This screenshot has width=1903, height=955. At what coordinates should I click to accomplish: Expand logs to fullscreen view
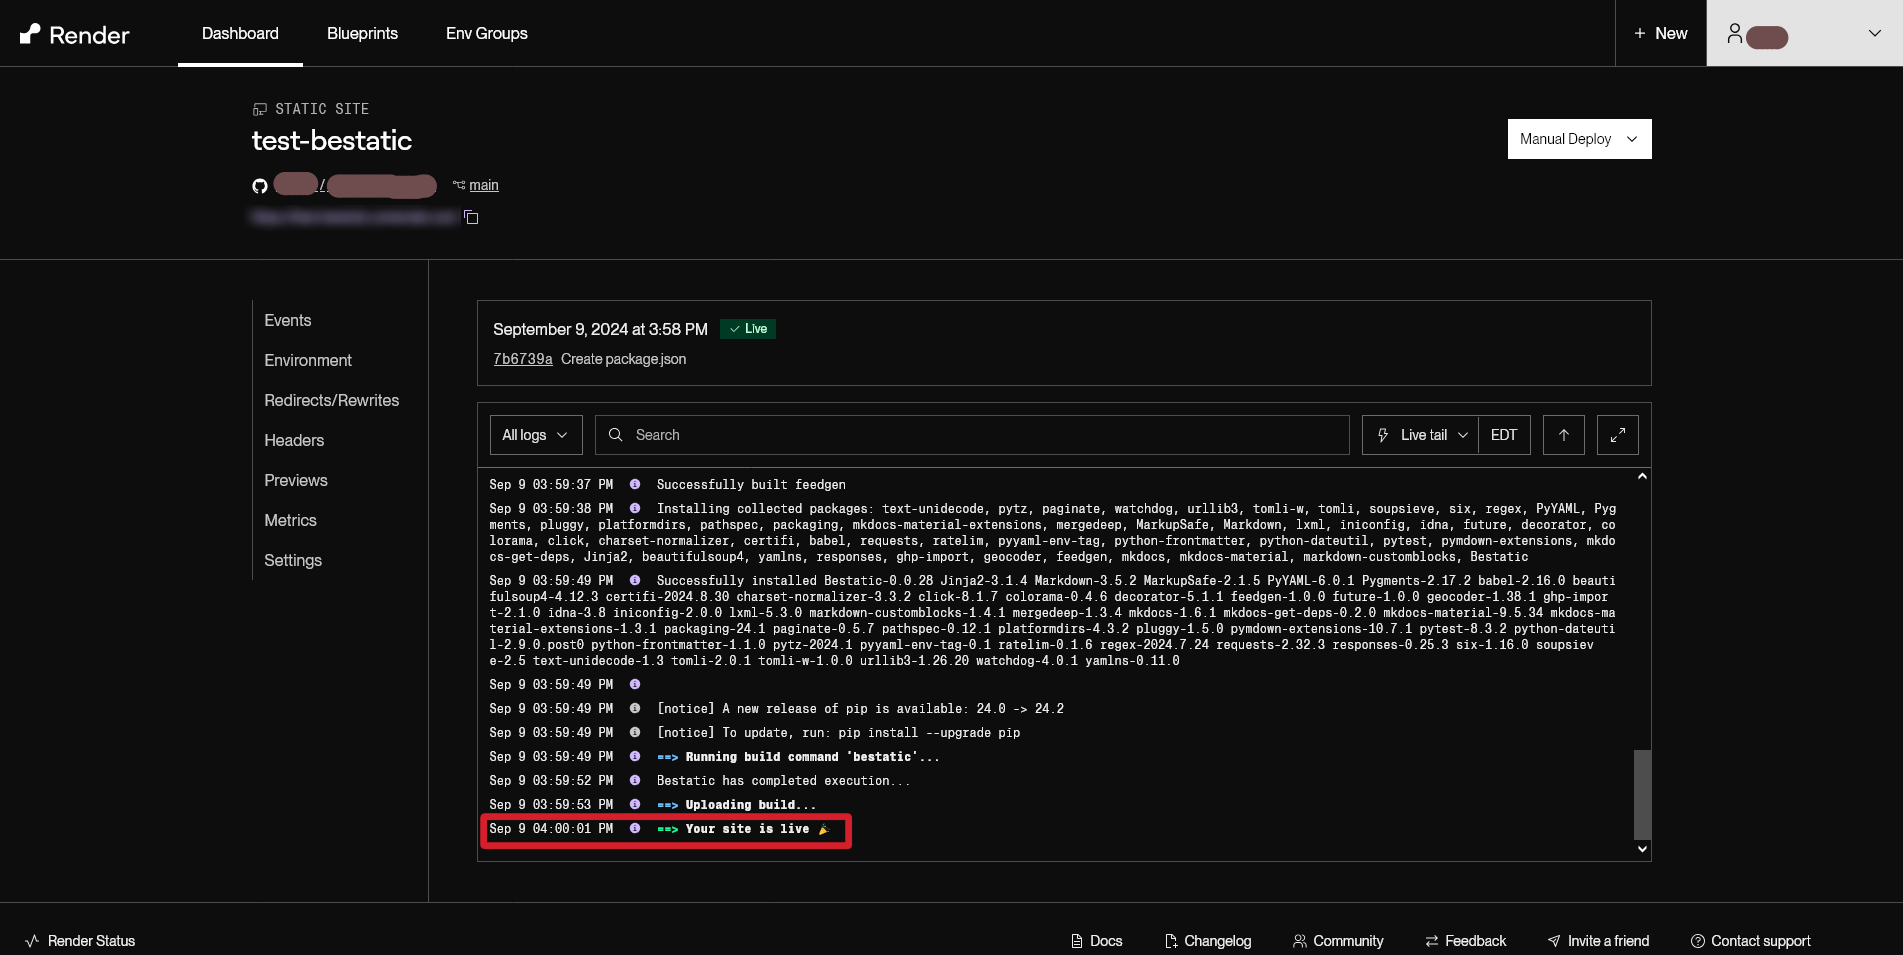tap(1617, 435)
